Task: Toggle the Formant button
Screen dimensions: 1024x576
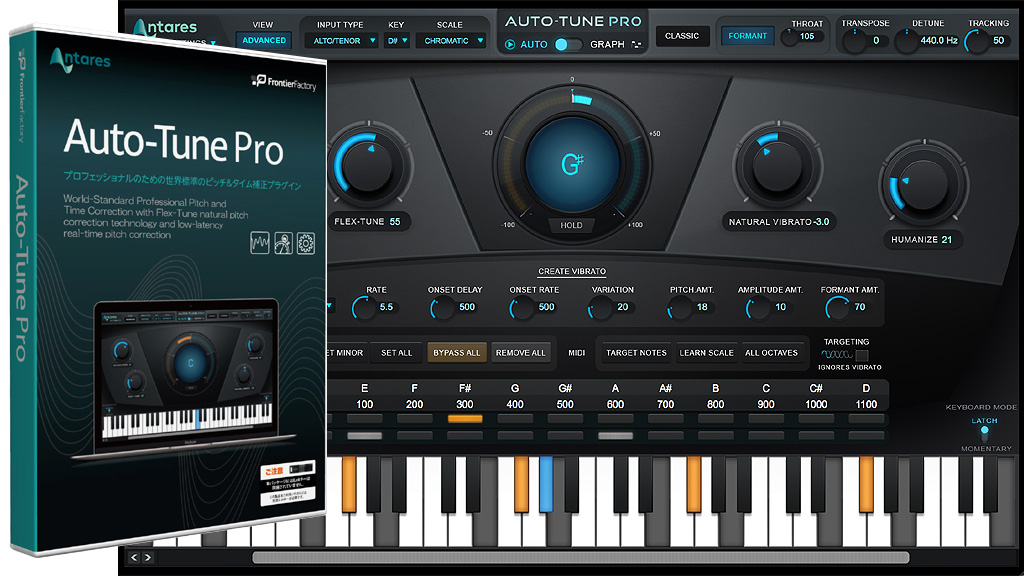Action: (x=747, y=36)
